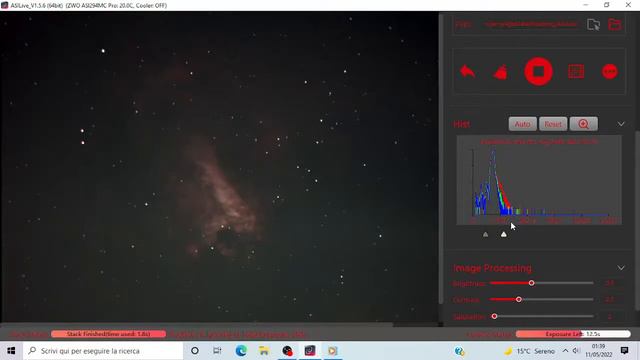
Task: Stop stacking with the round stop button
Action: click(x=538, y=71)
